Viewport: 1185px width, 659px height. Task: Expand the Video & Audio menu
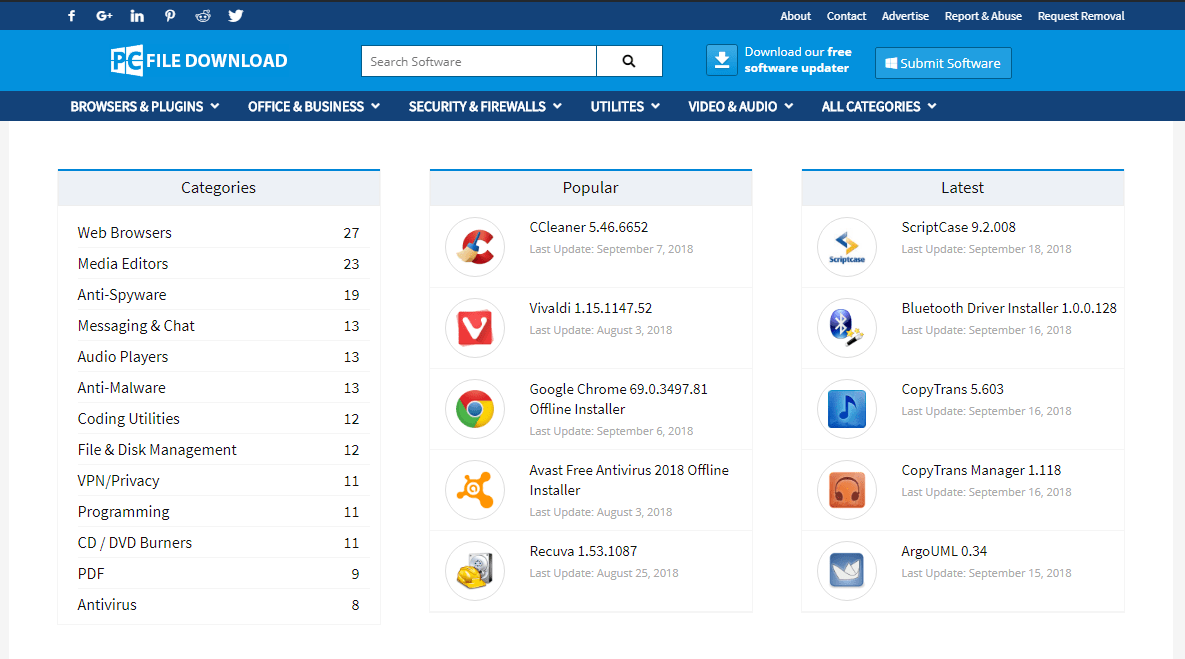pos(741,107)
